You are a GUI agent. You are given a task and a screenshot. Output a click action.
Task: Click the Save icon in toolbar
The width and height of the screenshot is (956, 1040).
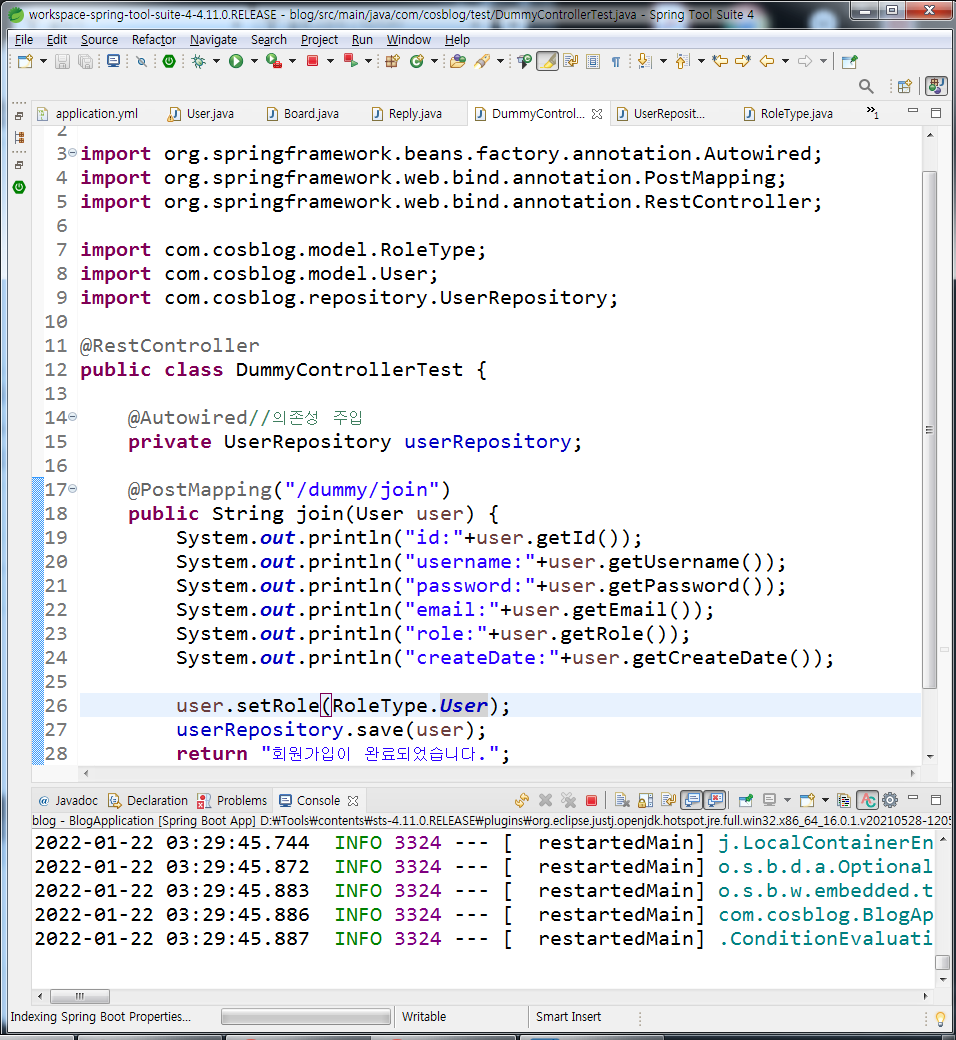(x=62, y=62)
